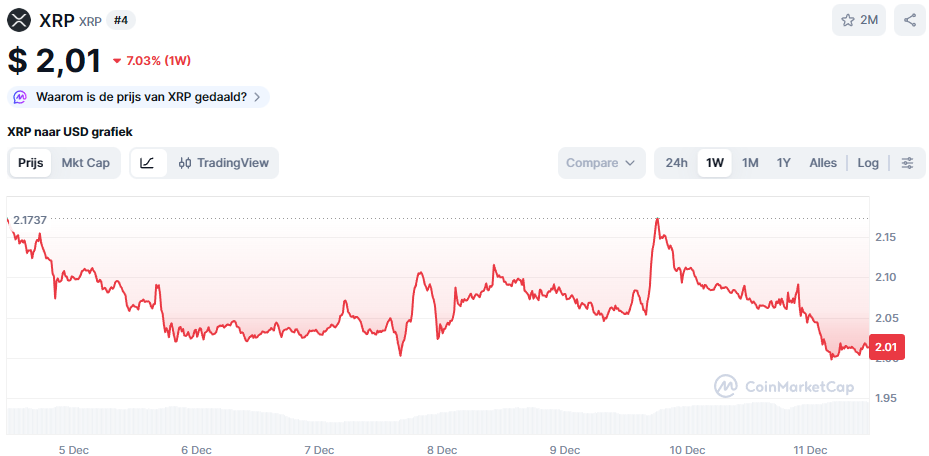This screenshot has height=456, width=929.
Task: Click the XRP logo icon
Action: coord(20,20)
